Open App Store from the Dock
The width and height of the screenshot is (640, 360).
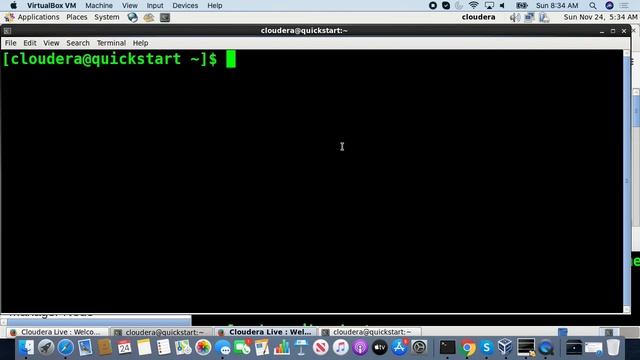click(399, 347)
